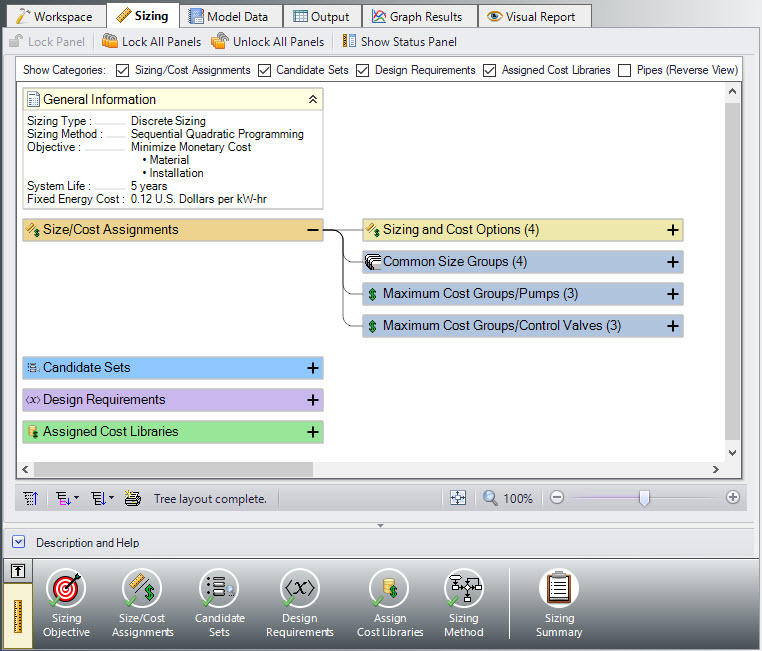Expand the Design Requirements tree section

313,400
